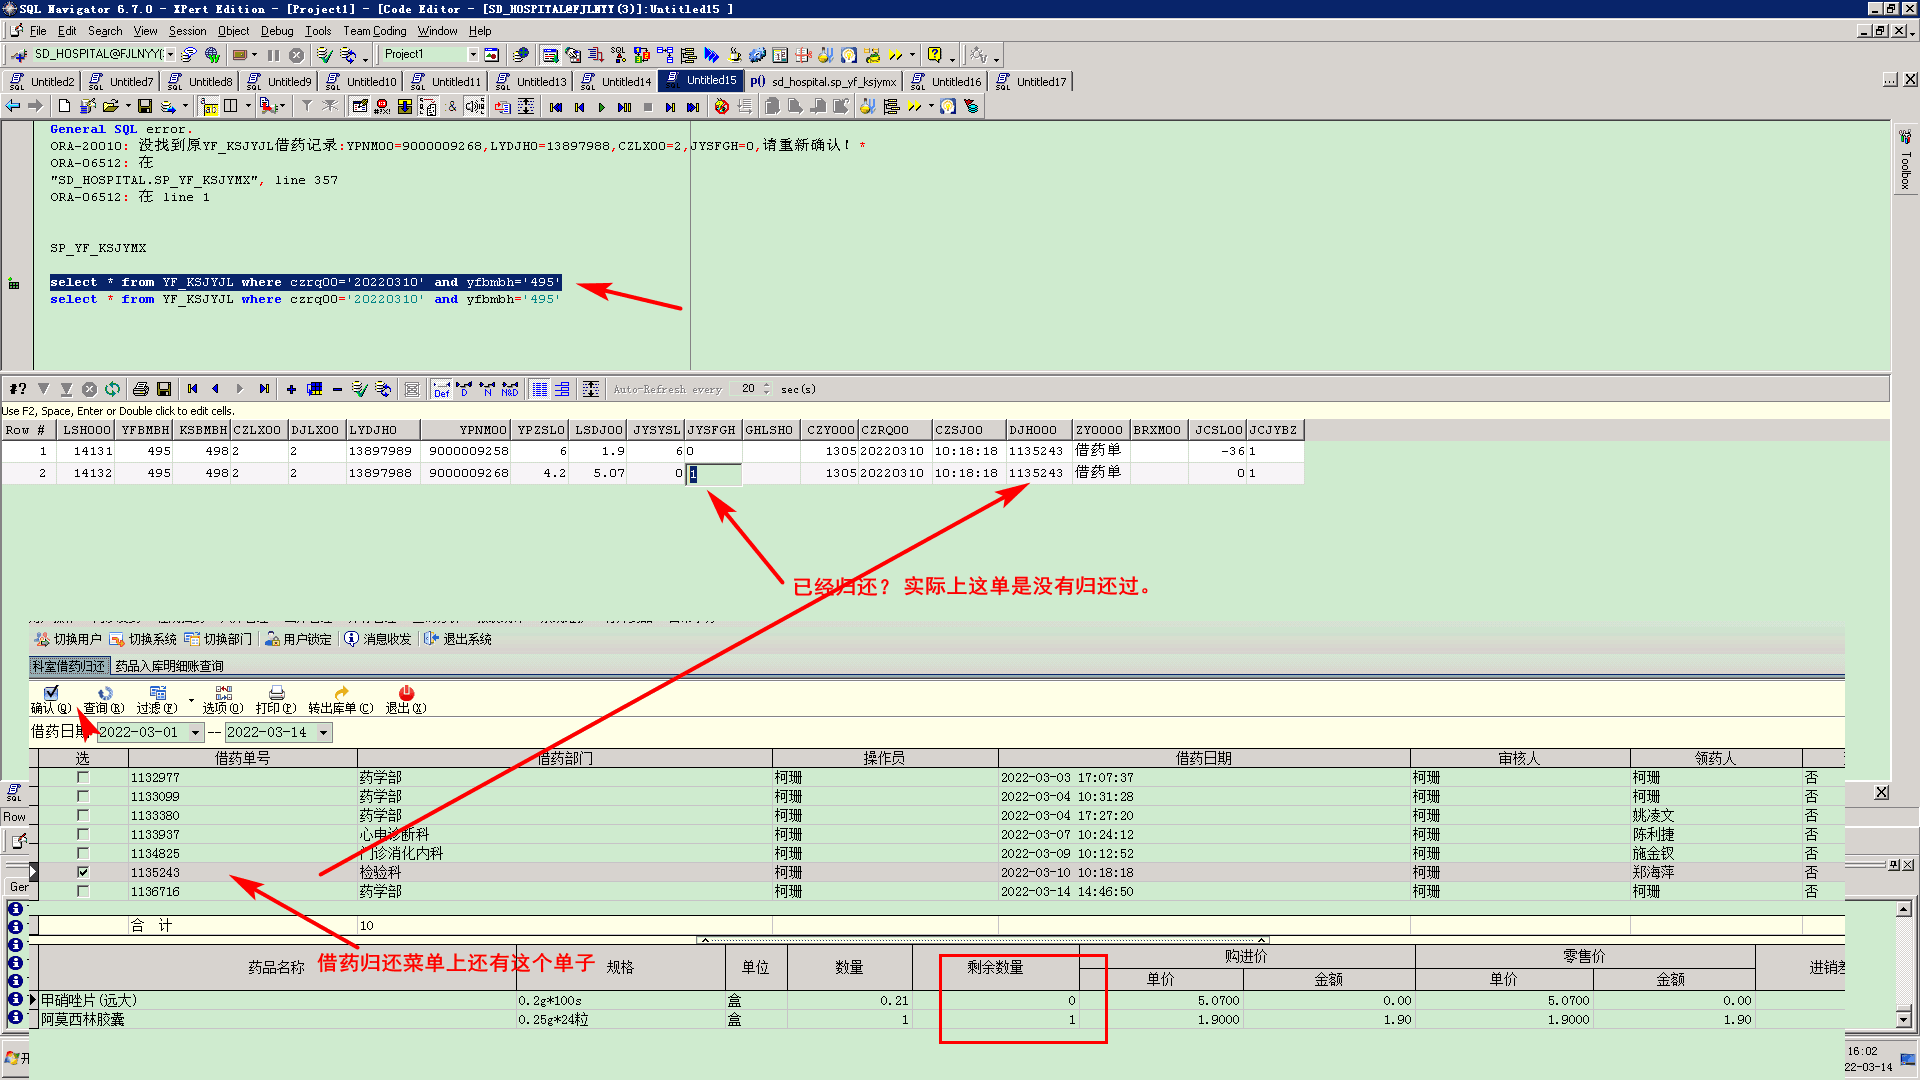Click the Save icon in the editor toolbar
The height and width of the screenshot is (1080, 1920).
(145, 107)
